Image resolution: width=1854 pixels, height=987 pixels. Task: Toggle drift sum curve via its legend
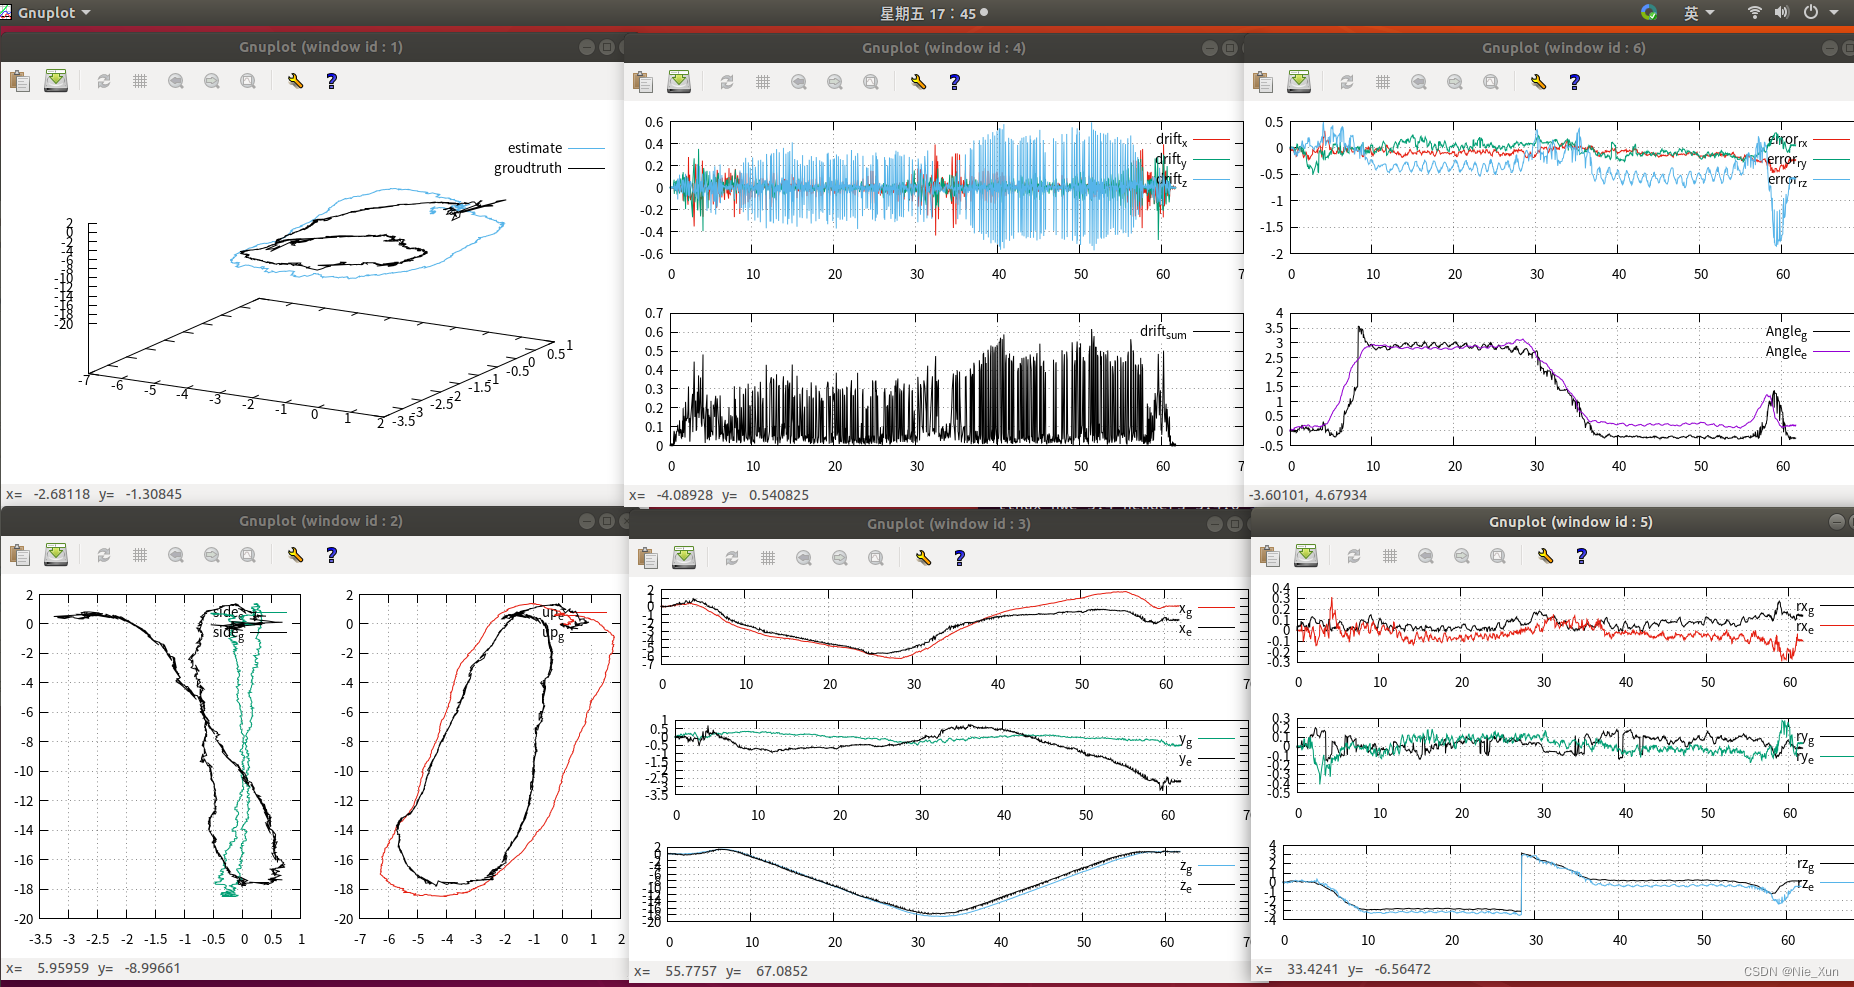tap(1185, 331)
